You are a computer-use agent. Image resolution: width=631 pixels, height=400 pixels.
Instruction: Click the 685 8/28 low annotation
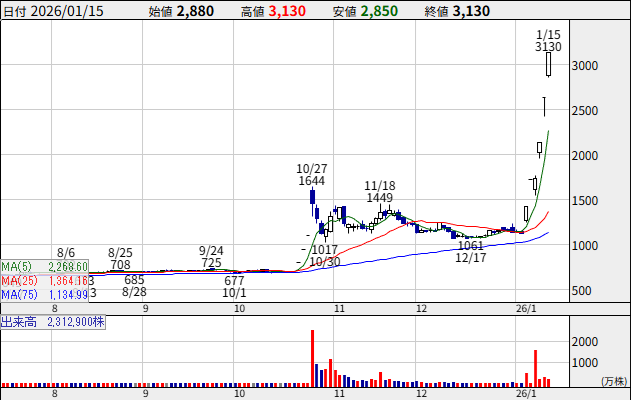click(134, 285)
